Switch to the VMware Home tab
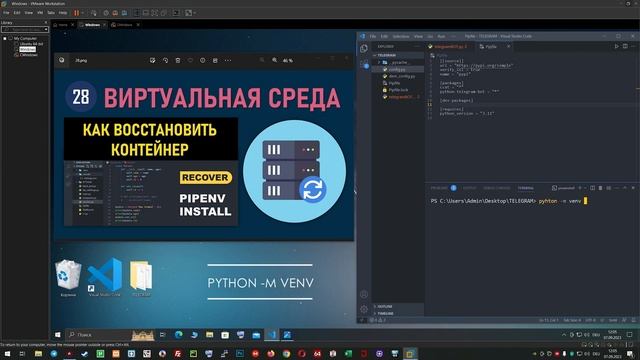The height and width of the screenshot is (360, 640). pyautogui.click(x=63, y=25)
